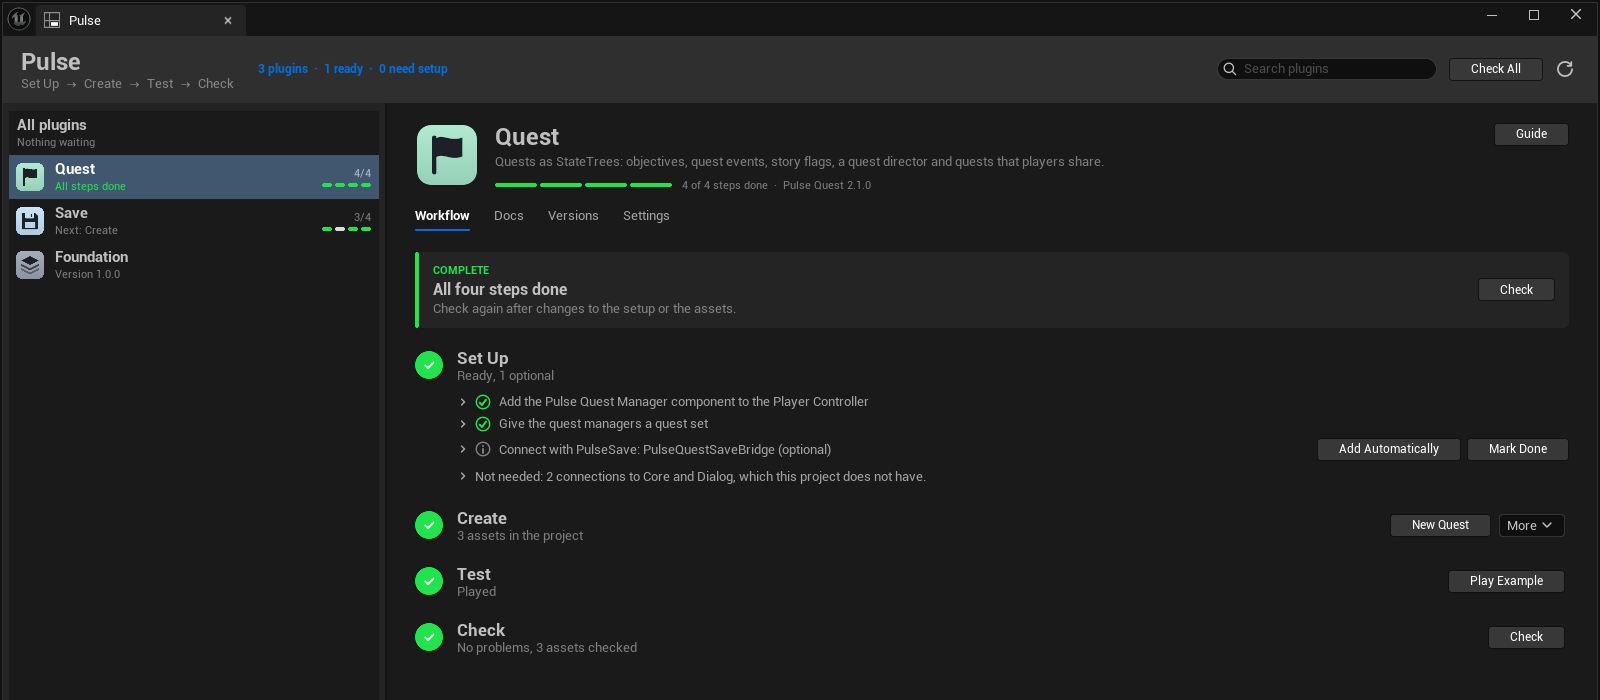Expand the Not needed connections row

tap(463, 476)
